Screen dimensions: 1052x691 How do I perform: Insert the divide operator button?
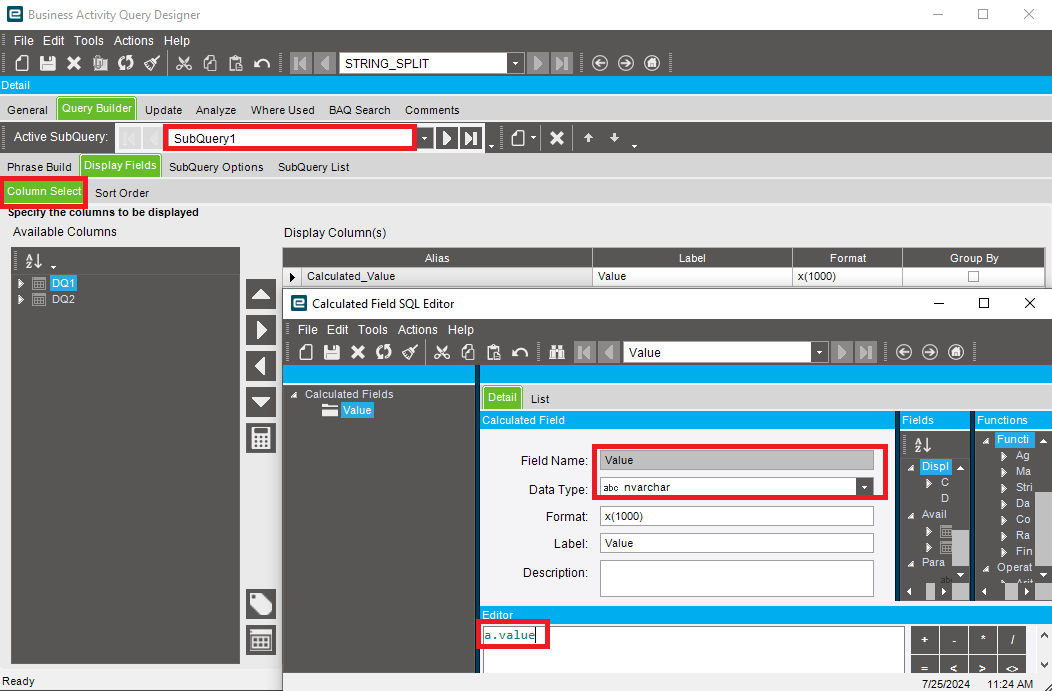(x=1012, y=640)
